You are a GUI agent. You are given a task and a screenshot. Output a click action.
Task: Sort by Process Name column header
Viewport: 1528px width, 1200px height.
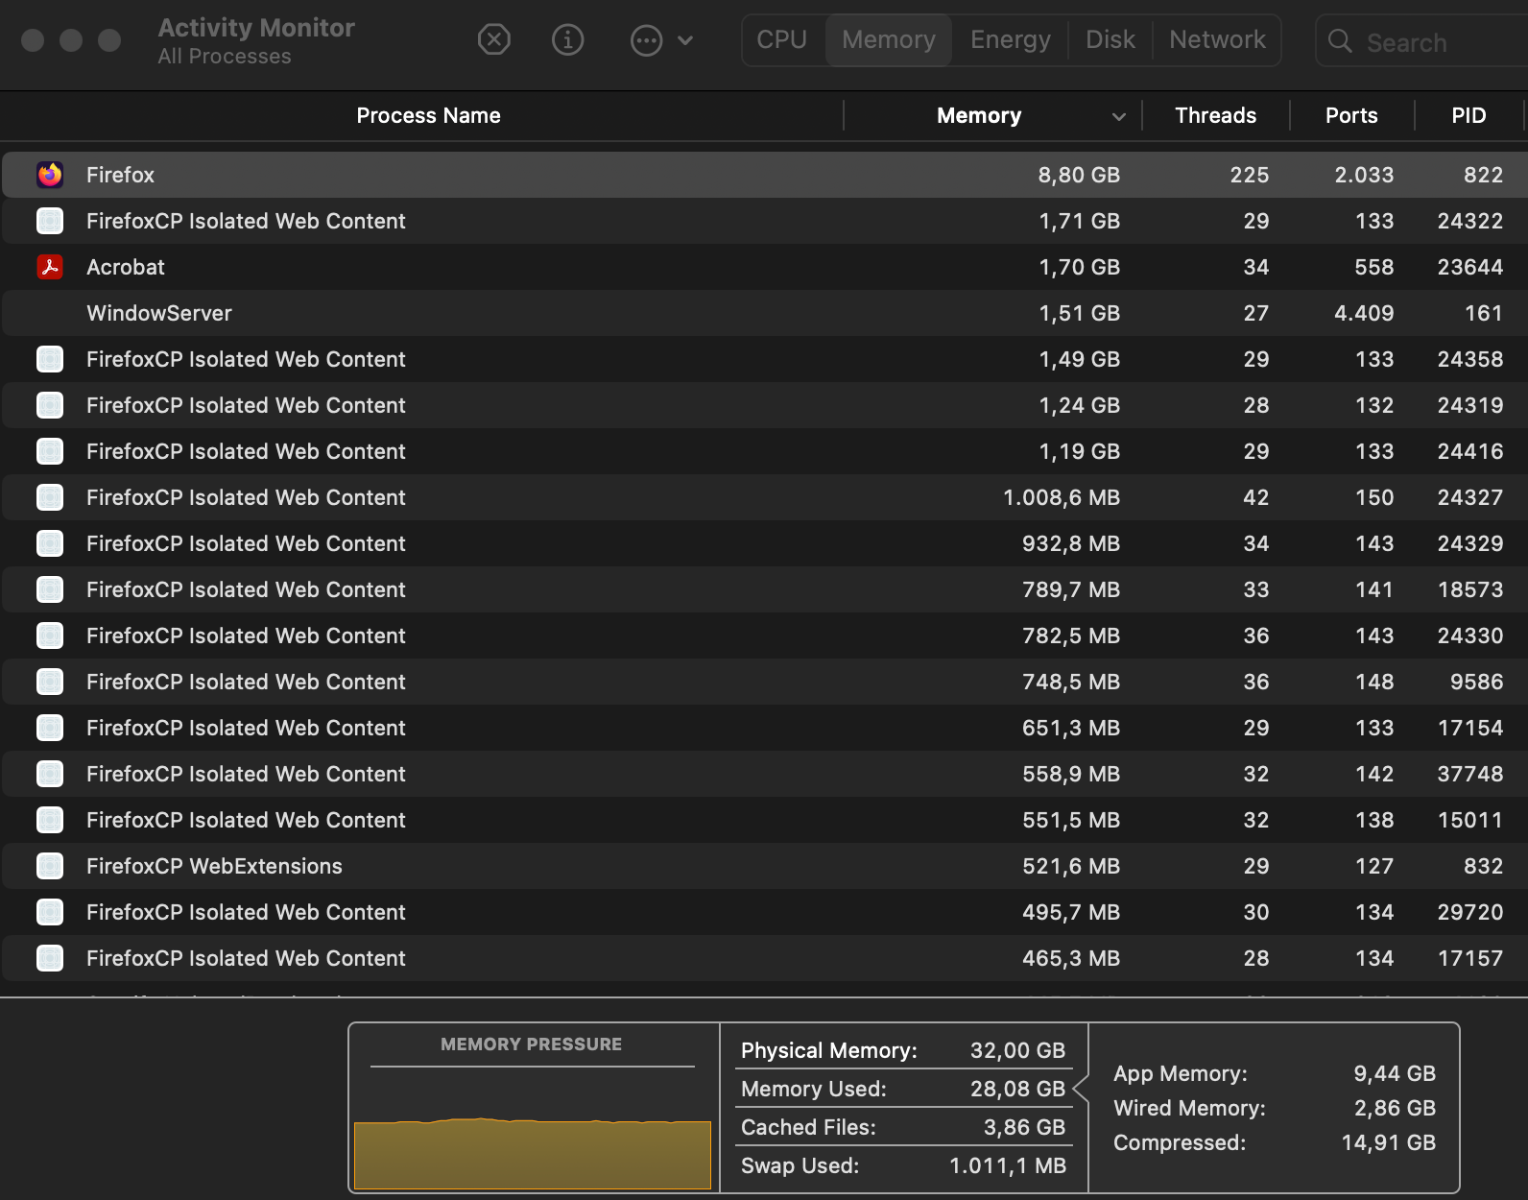tap(428, 116)
